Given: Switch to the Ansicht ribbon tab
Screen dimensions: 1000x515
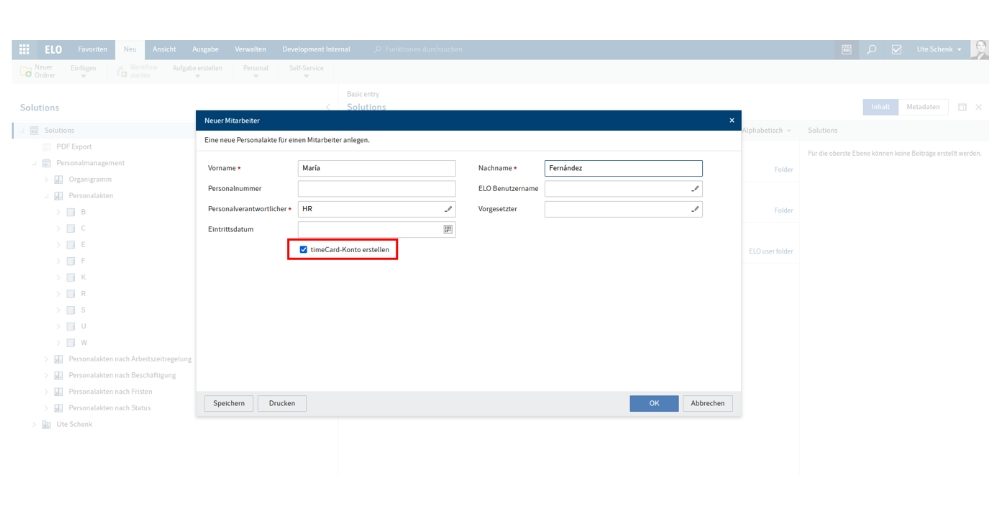Looking at the screenshot, I should tap(164, 49).
